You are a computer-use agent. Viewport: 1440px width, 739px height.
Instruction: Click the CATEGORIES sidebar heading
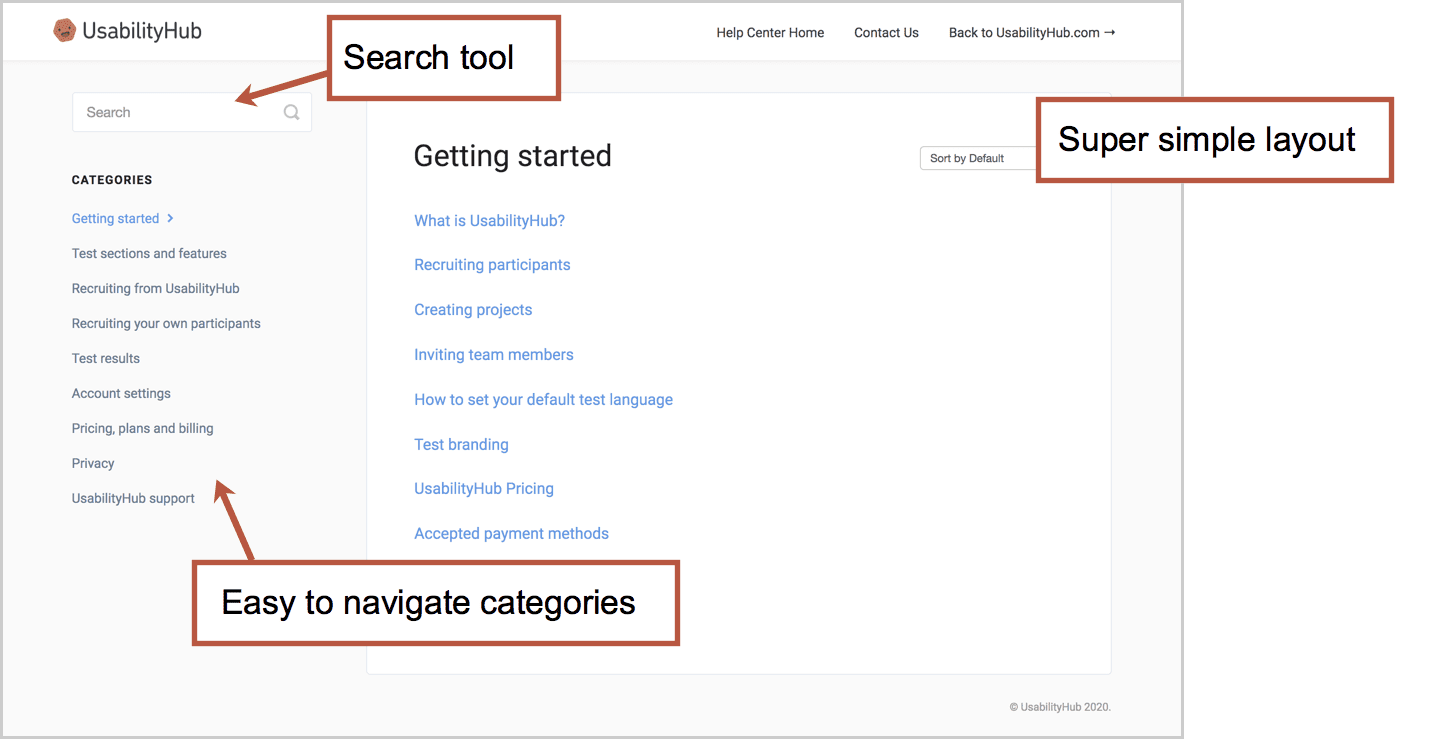[x=112, y=180]
